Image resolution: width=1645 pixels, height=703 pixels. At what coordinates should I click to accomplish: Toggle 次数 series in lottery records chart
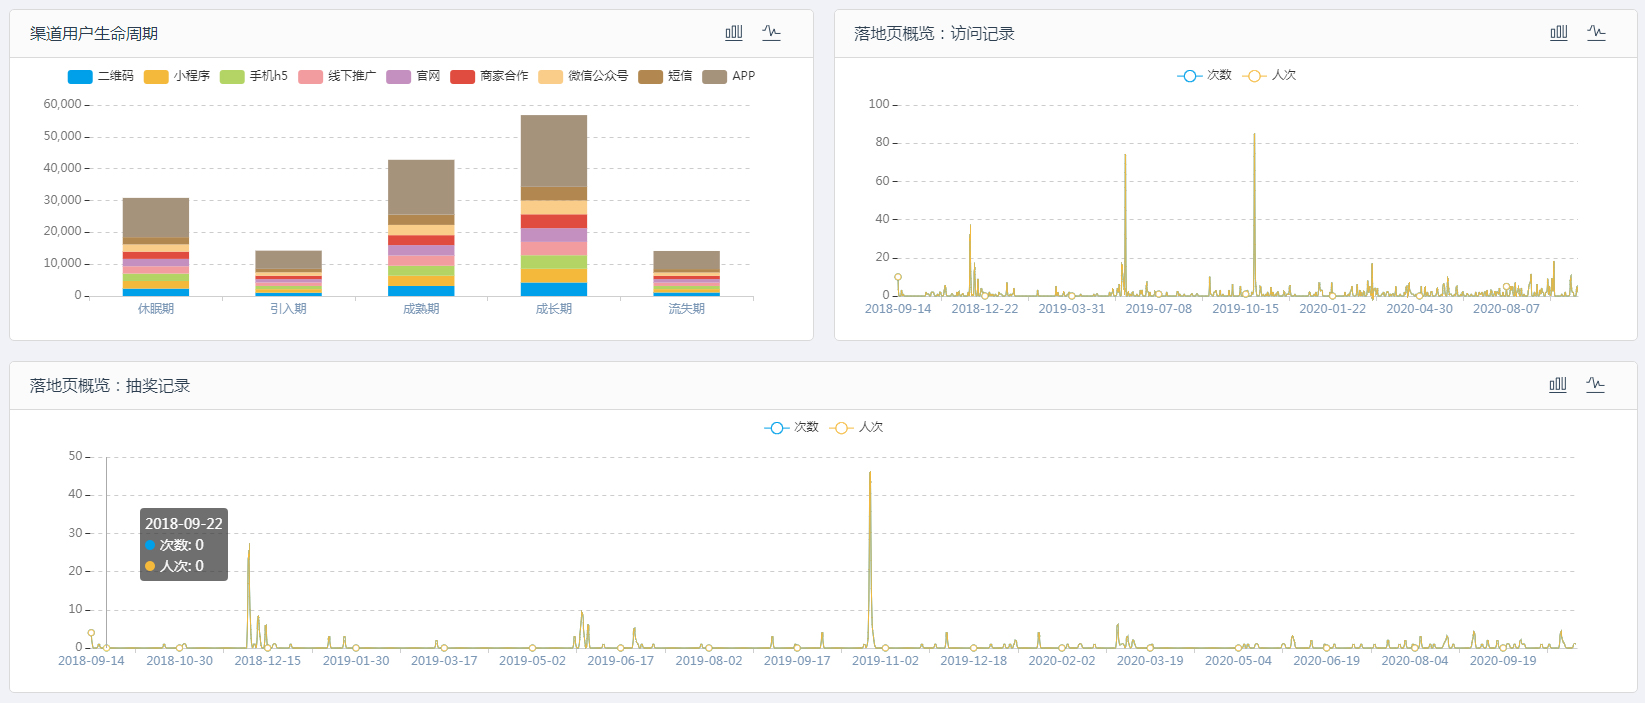[x=792, y=427]
